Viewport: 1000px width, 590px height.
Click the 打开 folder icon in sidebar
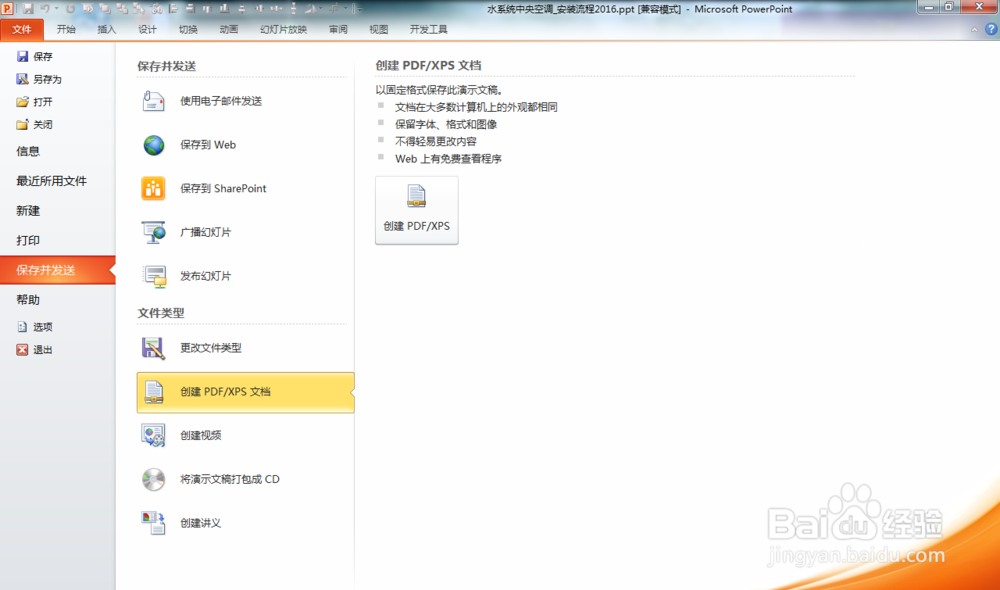pos(22,101)
